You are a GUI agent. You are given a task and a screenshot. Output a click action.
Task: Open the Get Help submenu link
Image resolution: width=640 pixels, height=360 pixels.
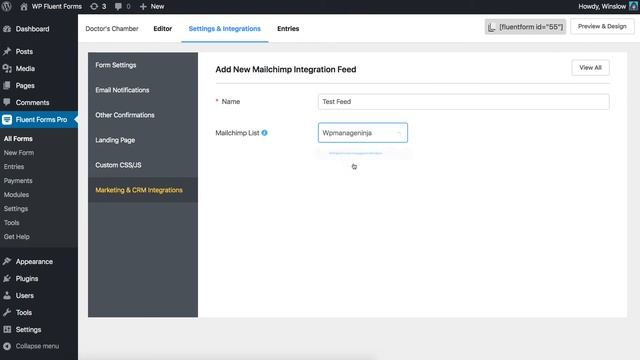17,237
